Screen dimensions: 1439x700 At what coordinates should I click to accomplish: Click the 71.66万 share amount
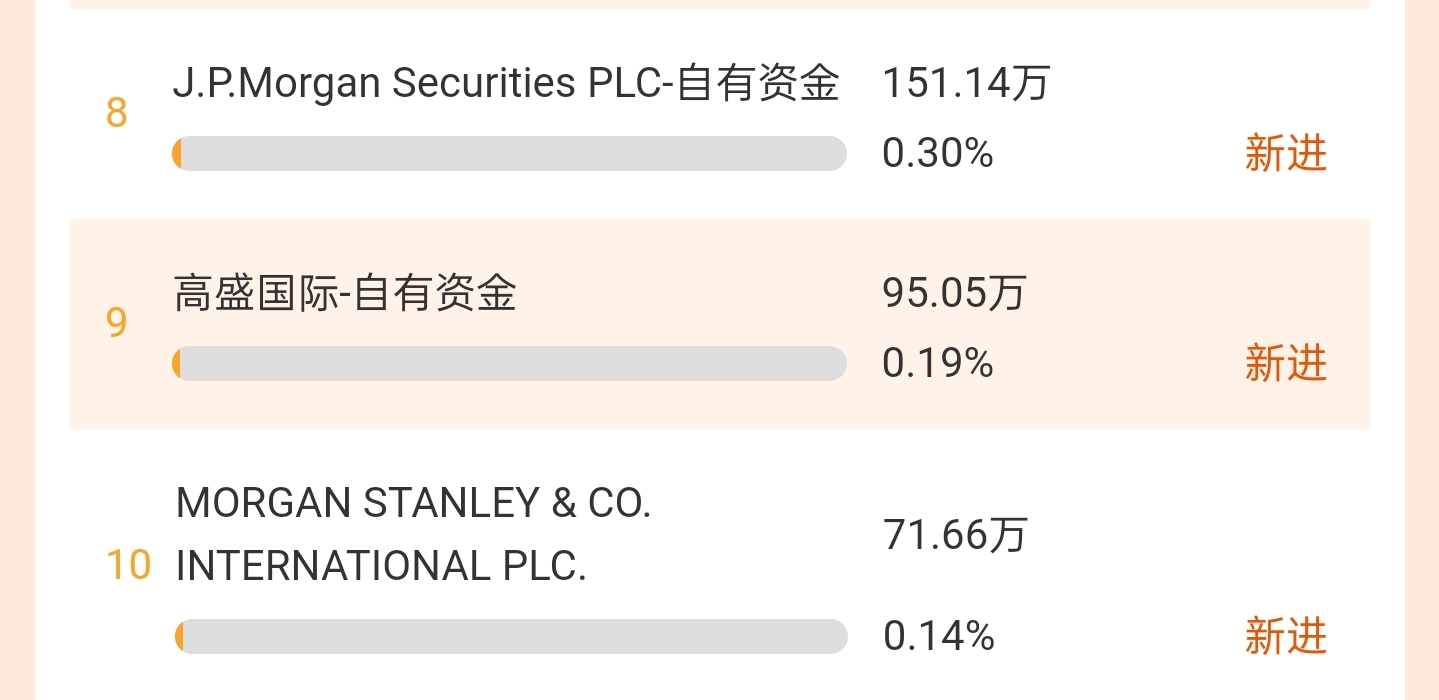(954, 535)
